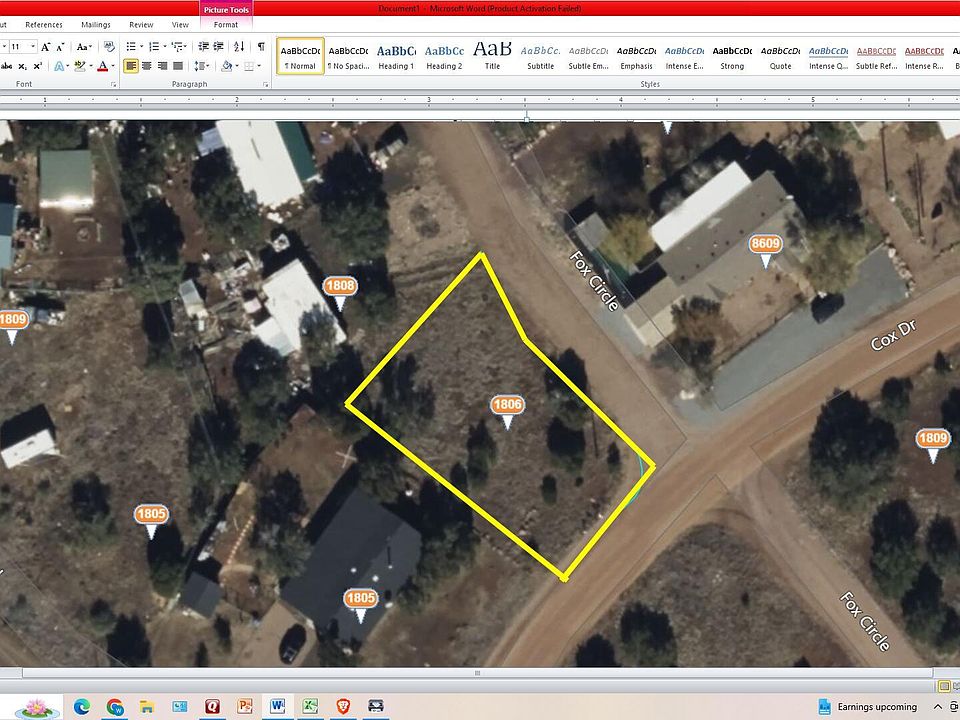
Task: Toggle Superscript formatting
Action: [x=37, y=66]
